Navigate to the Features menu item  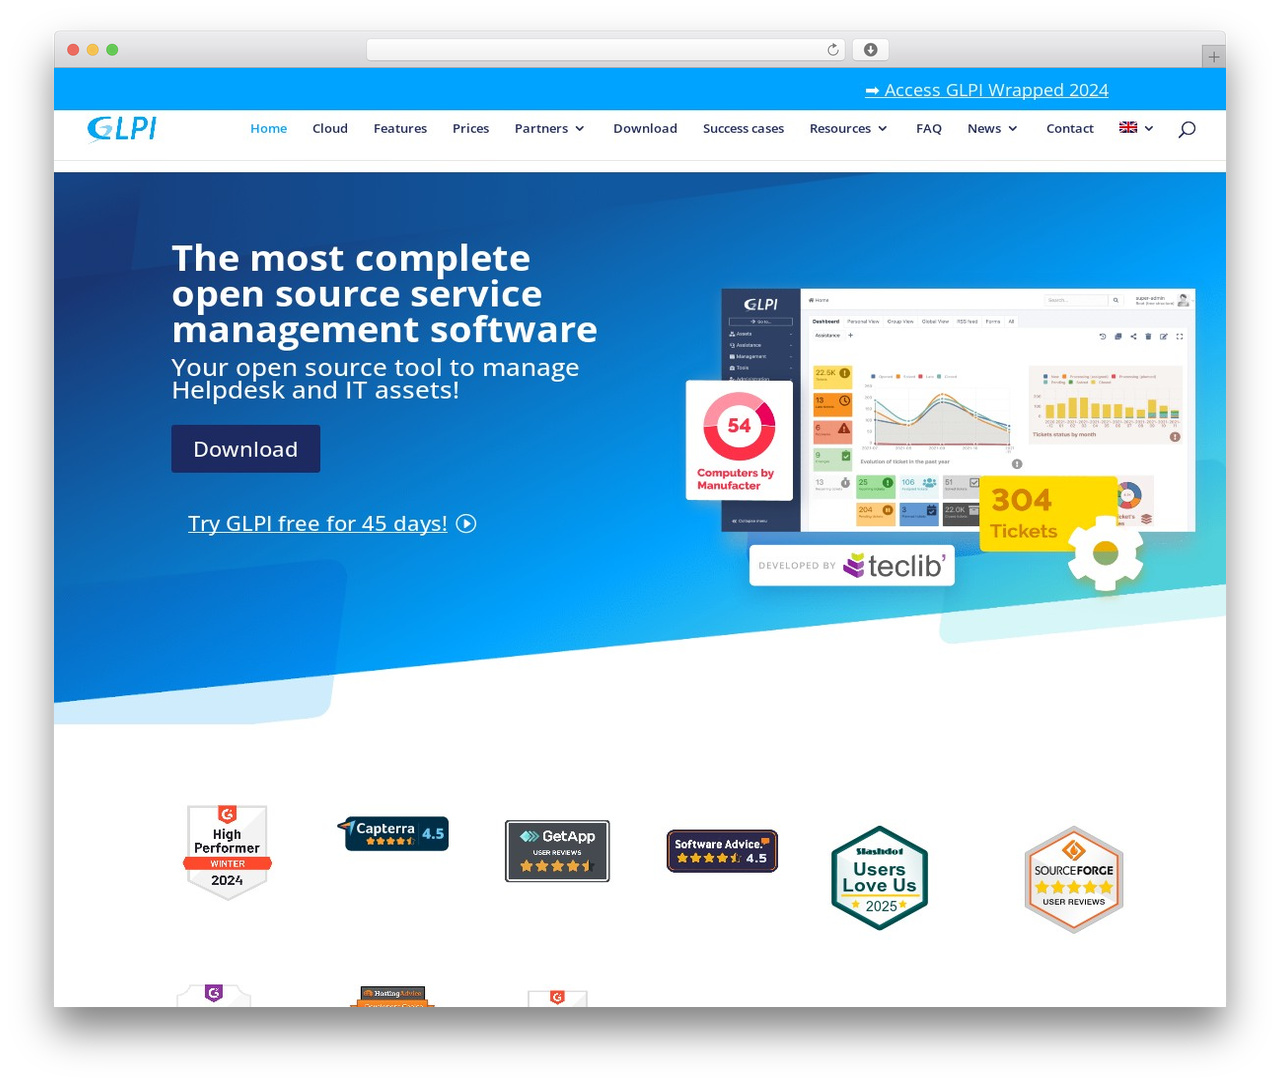coord(400,129)
